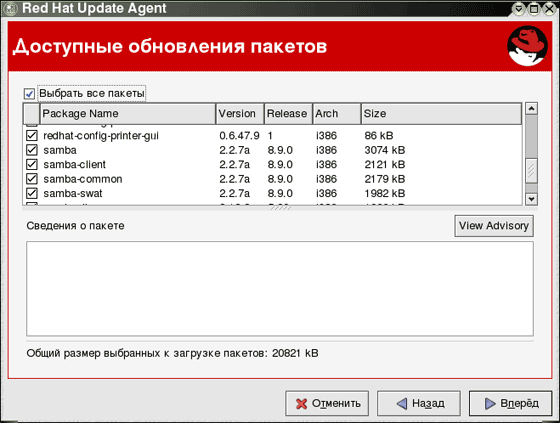Select the samba-common package name
Viewport: 560px width, 423px height.
83,179
